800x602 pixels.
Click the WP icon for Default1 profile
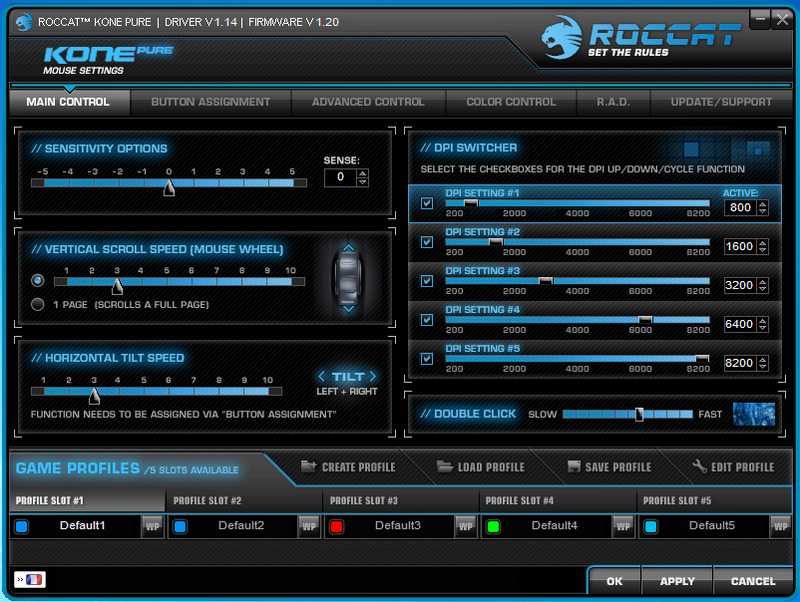152,526
